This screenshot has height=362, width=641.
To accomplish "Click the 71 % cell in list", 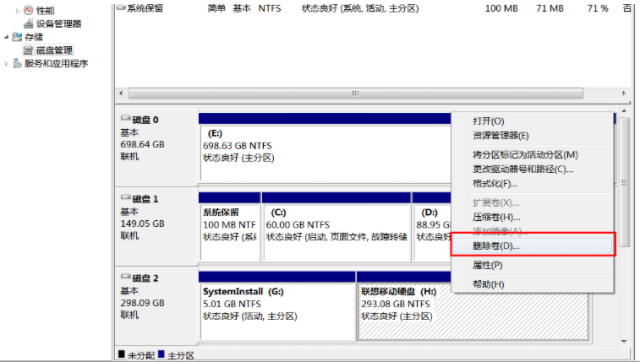I will click(598, 8).
